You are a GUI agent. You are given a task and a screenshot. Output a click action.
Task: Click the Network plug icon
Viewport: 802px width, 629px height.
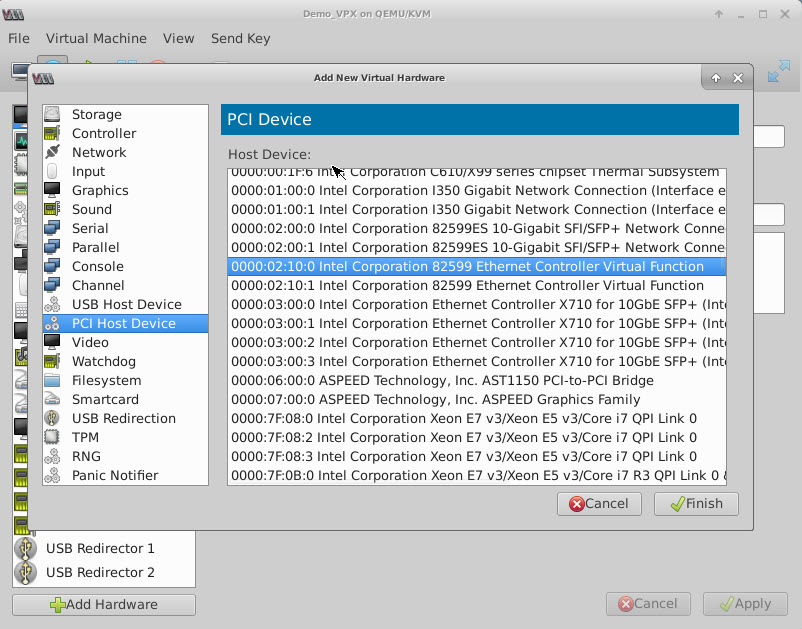52,152
